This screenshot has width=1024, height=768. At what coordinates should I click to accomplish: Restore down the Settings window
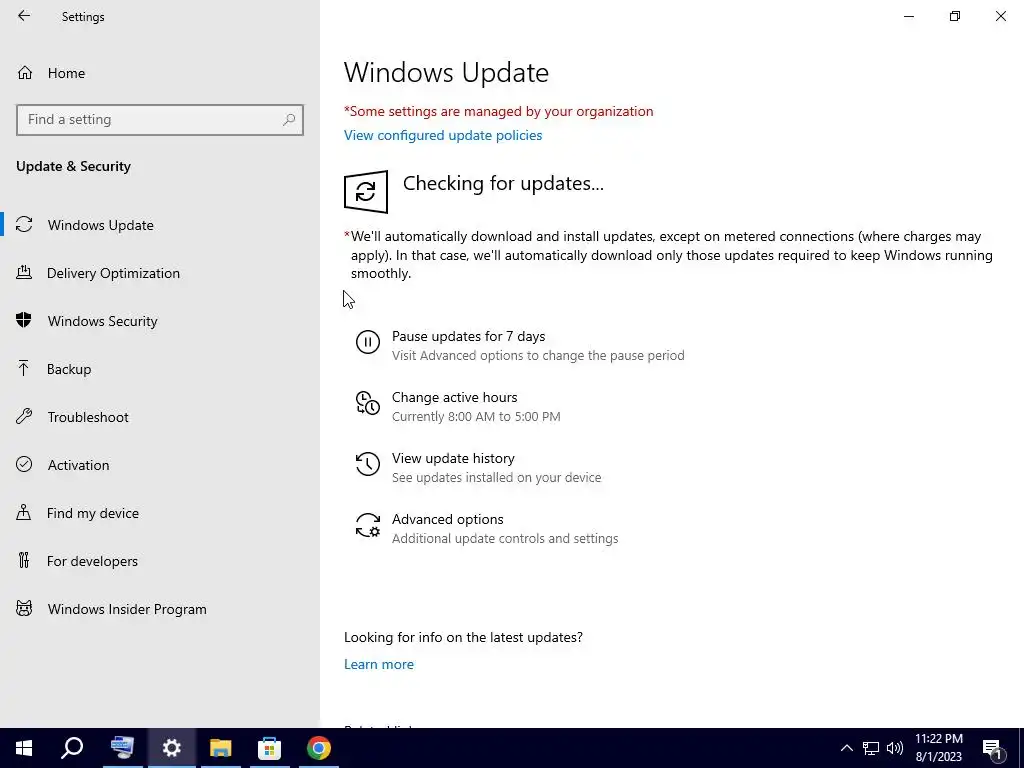pyautogui.click(x=955, y=16)
